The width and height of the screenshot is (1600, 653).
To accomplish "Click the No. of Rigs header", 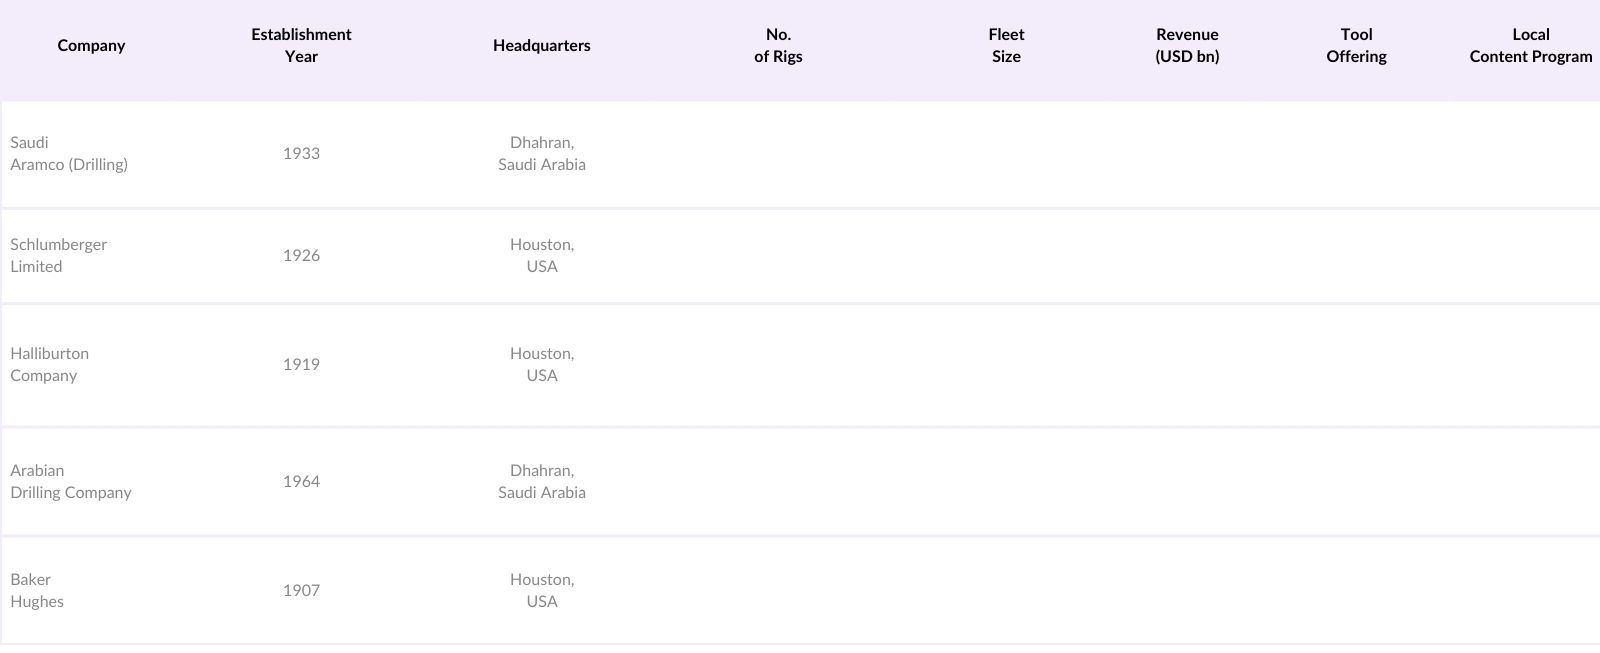I will pyautogui.click(x=778, y=46).
